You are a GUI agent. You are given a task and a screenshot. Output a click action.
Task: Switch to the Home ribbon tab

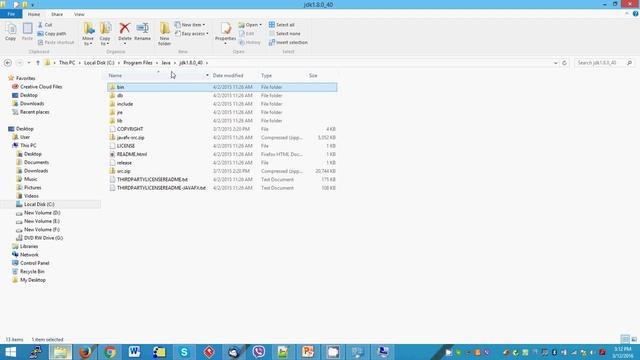tap(34, 14)
